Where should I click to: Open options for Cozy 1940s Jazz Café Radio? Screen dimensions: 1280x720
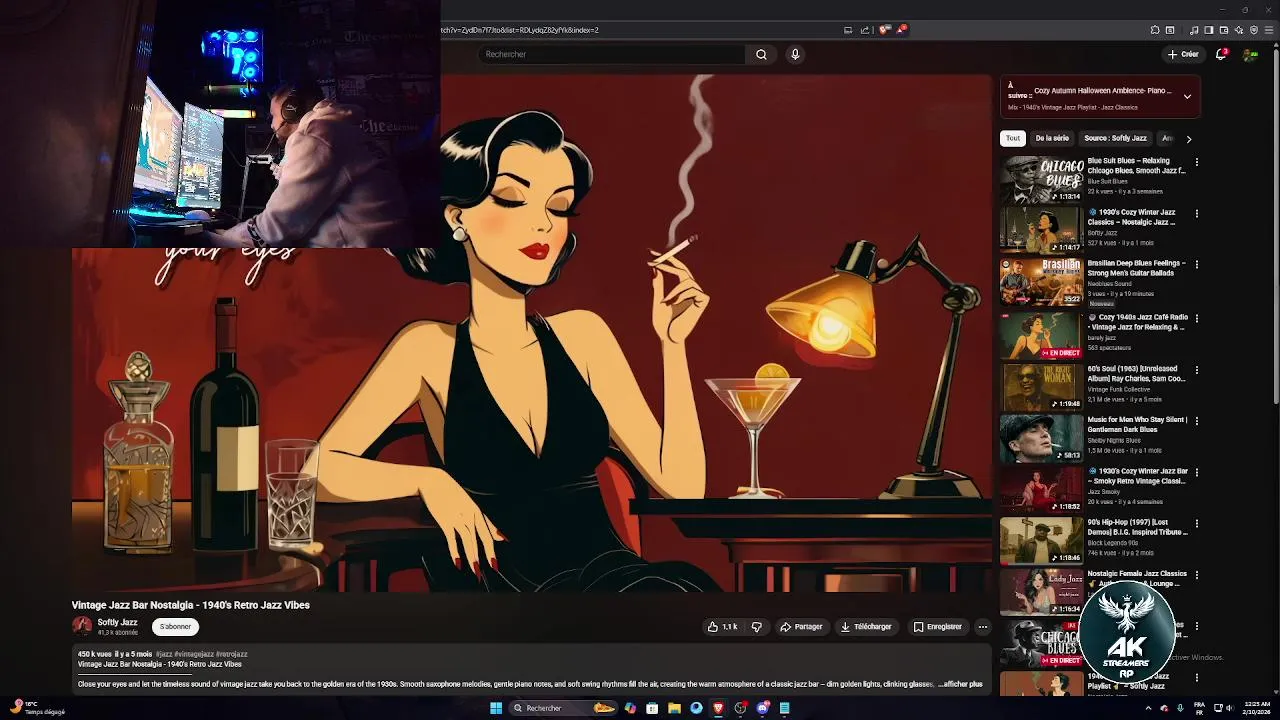click(x=1196, y=318)
